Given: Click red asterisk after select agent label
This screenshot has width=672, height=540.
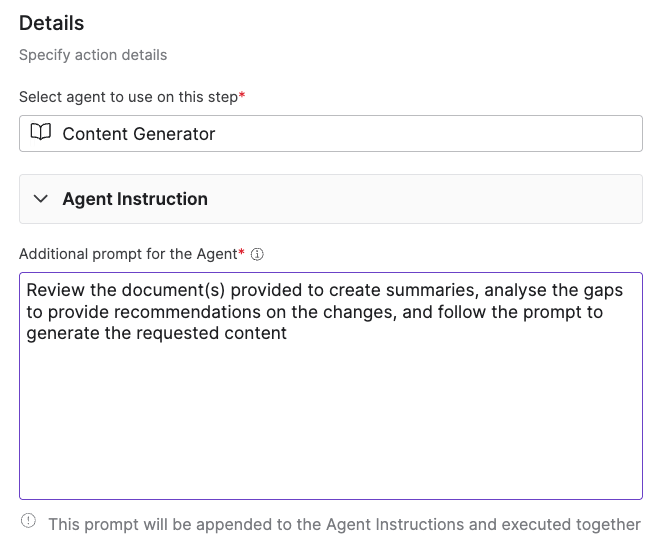Looking at the screenshot, I should pos(242,95).
